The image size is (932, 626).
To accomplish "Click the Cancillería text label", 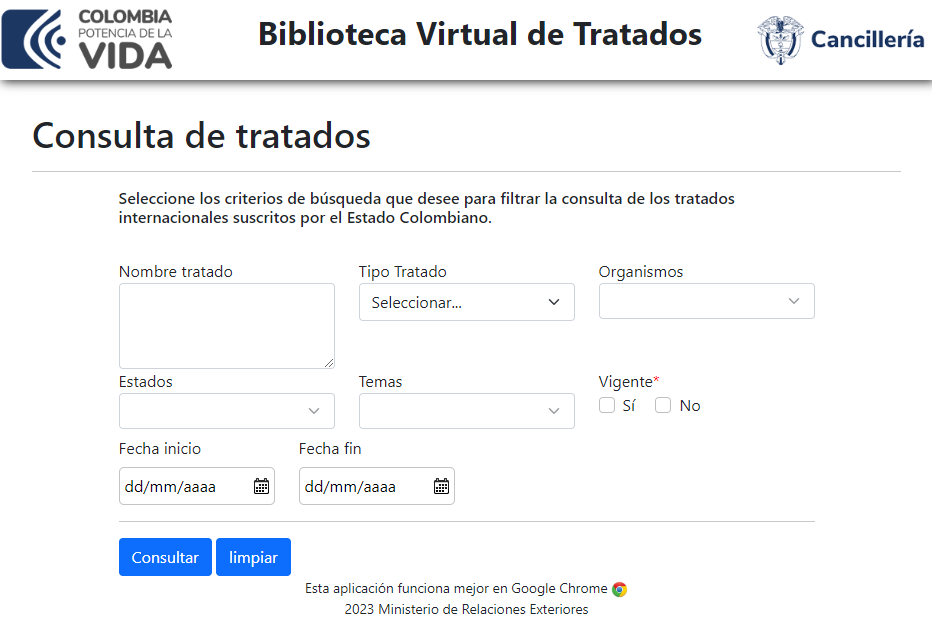I will coord(867,38).
